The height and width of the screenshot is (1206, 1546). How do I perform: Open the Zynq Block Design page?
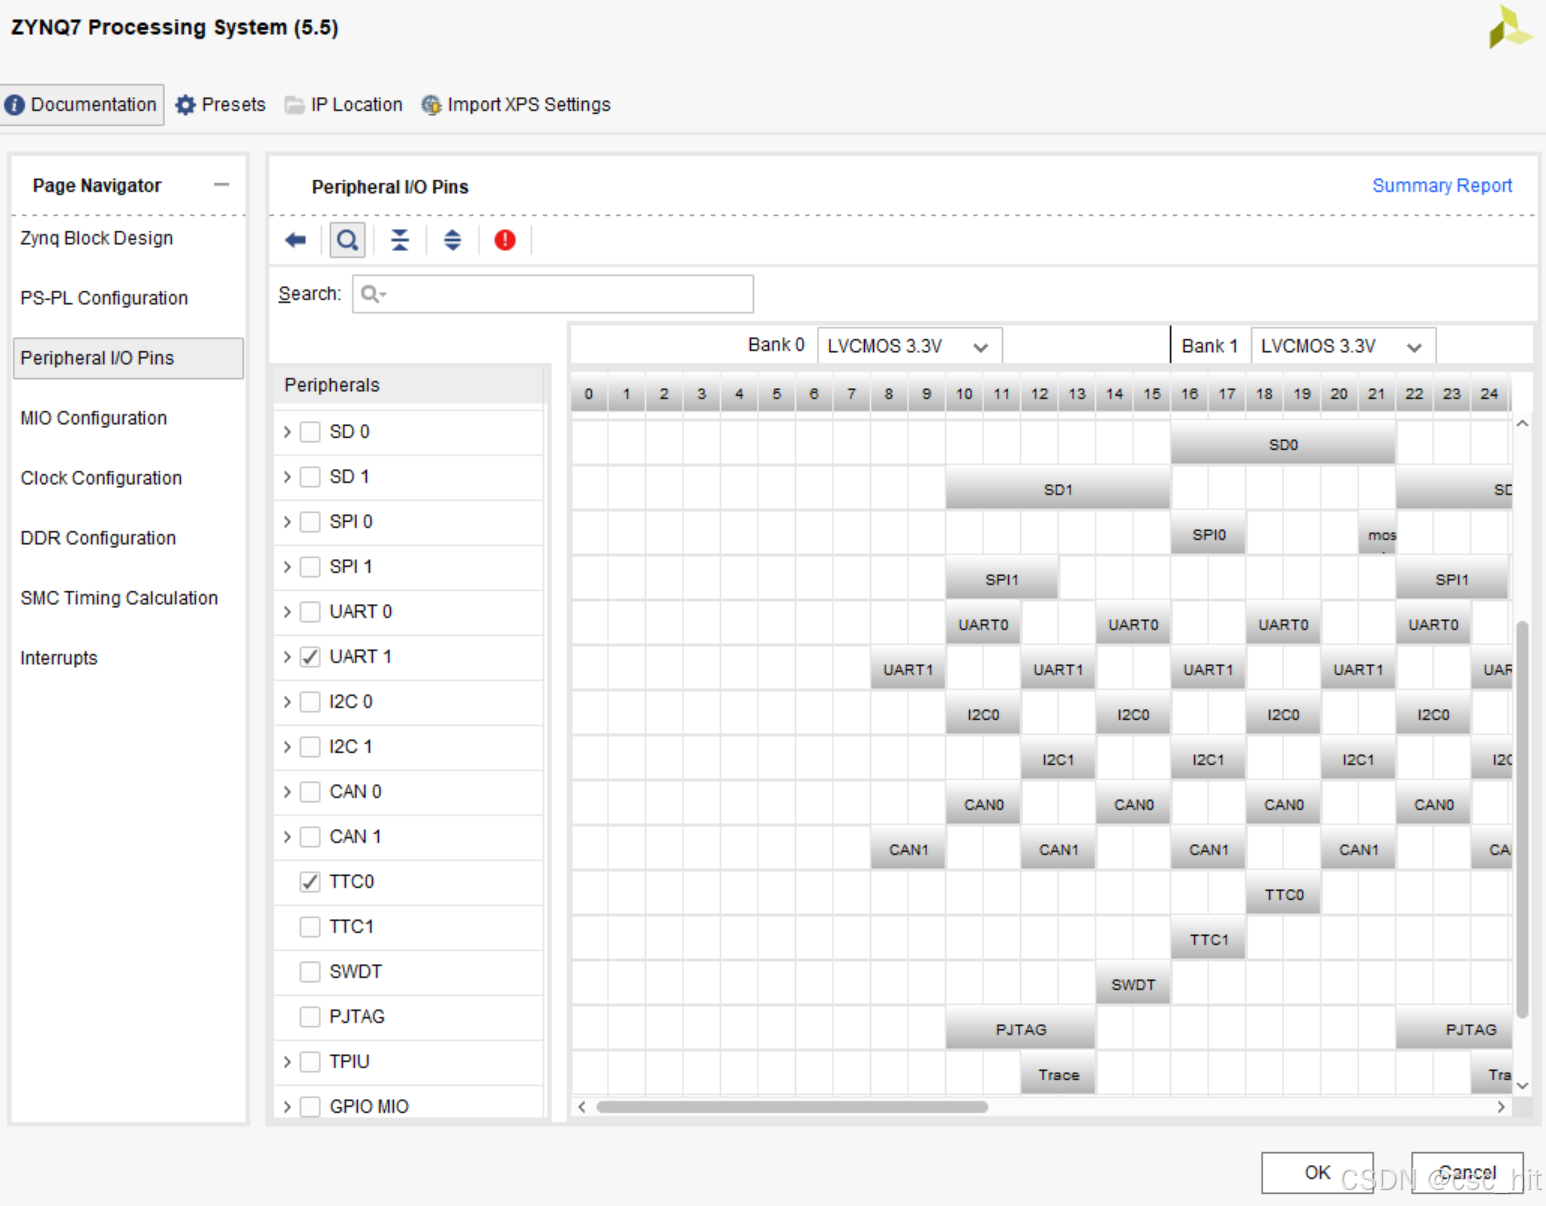pyautogui.click(x=97, y=238)
